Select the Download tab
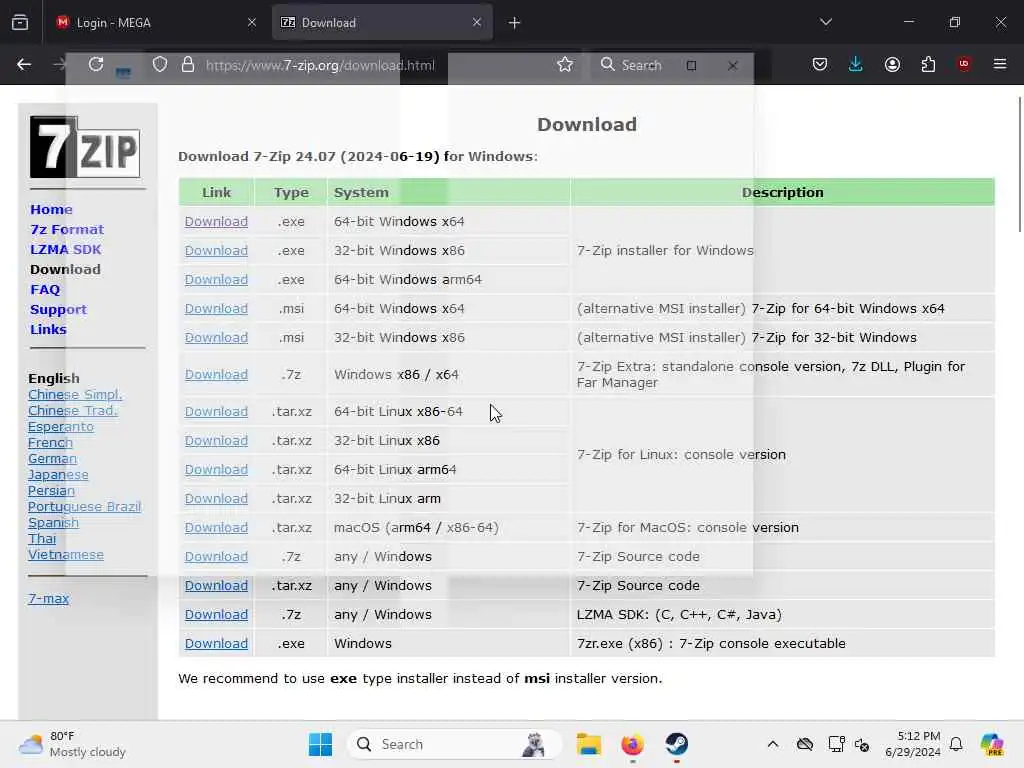The width and height of the screenshot is (1024, 768). (x=382, y=23)
